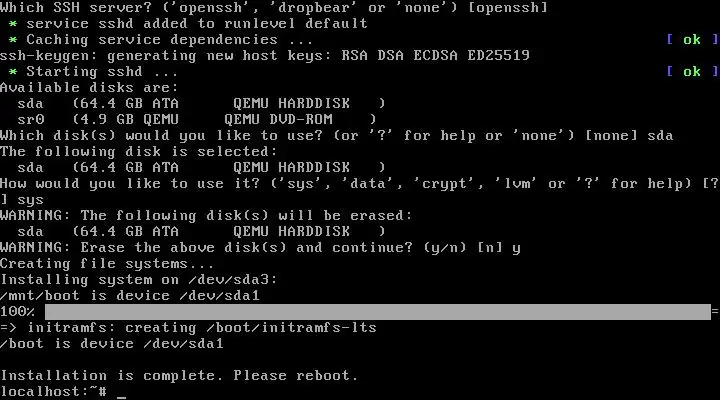
Task: Click the first 'sda' entry under Available disks
Action: [x=201, y=104]
